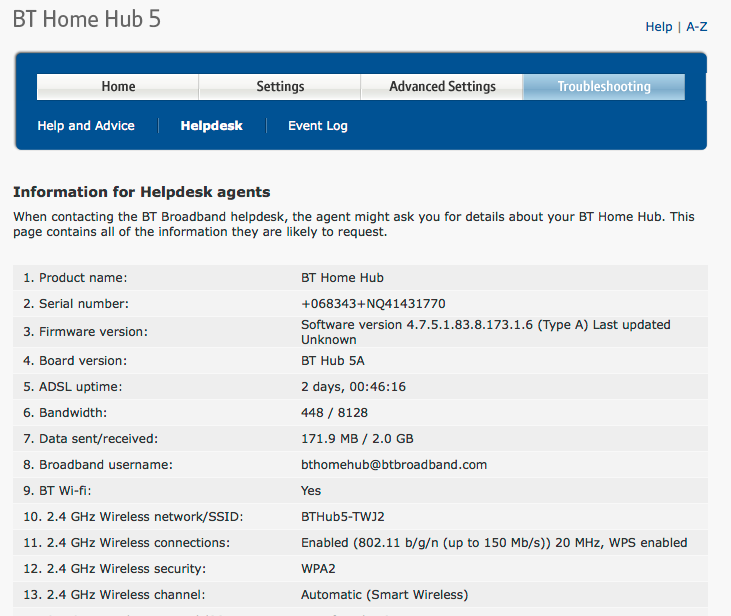Click the Help link in the header
The height and width of the screenshot is (616, 731).
click(659, 27)
